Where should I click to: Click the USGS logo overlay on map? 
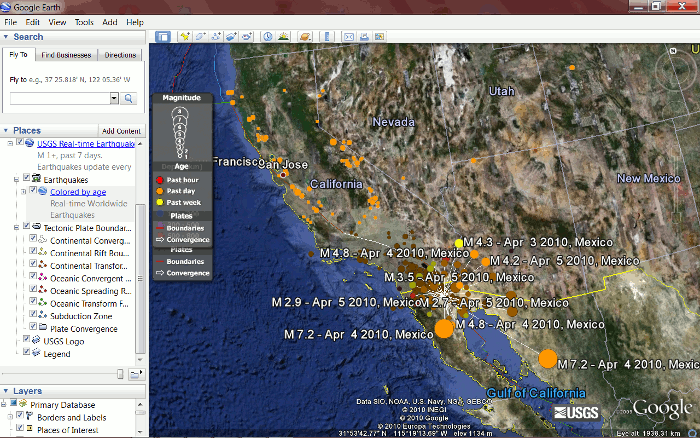pyautogui.click(x=576, y=412)
